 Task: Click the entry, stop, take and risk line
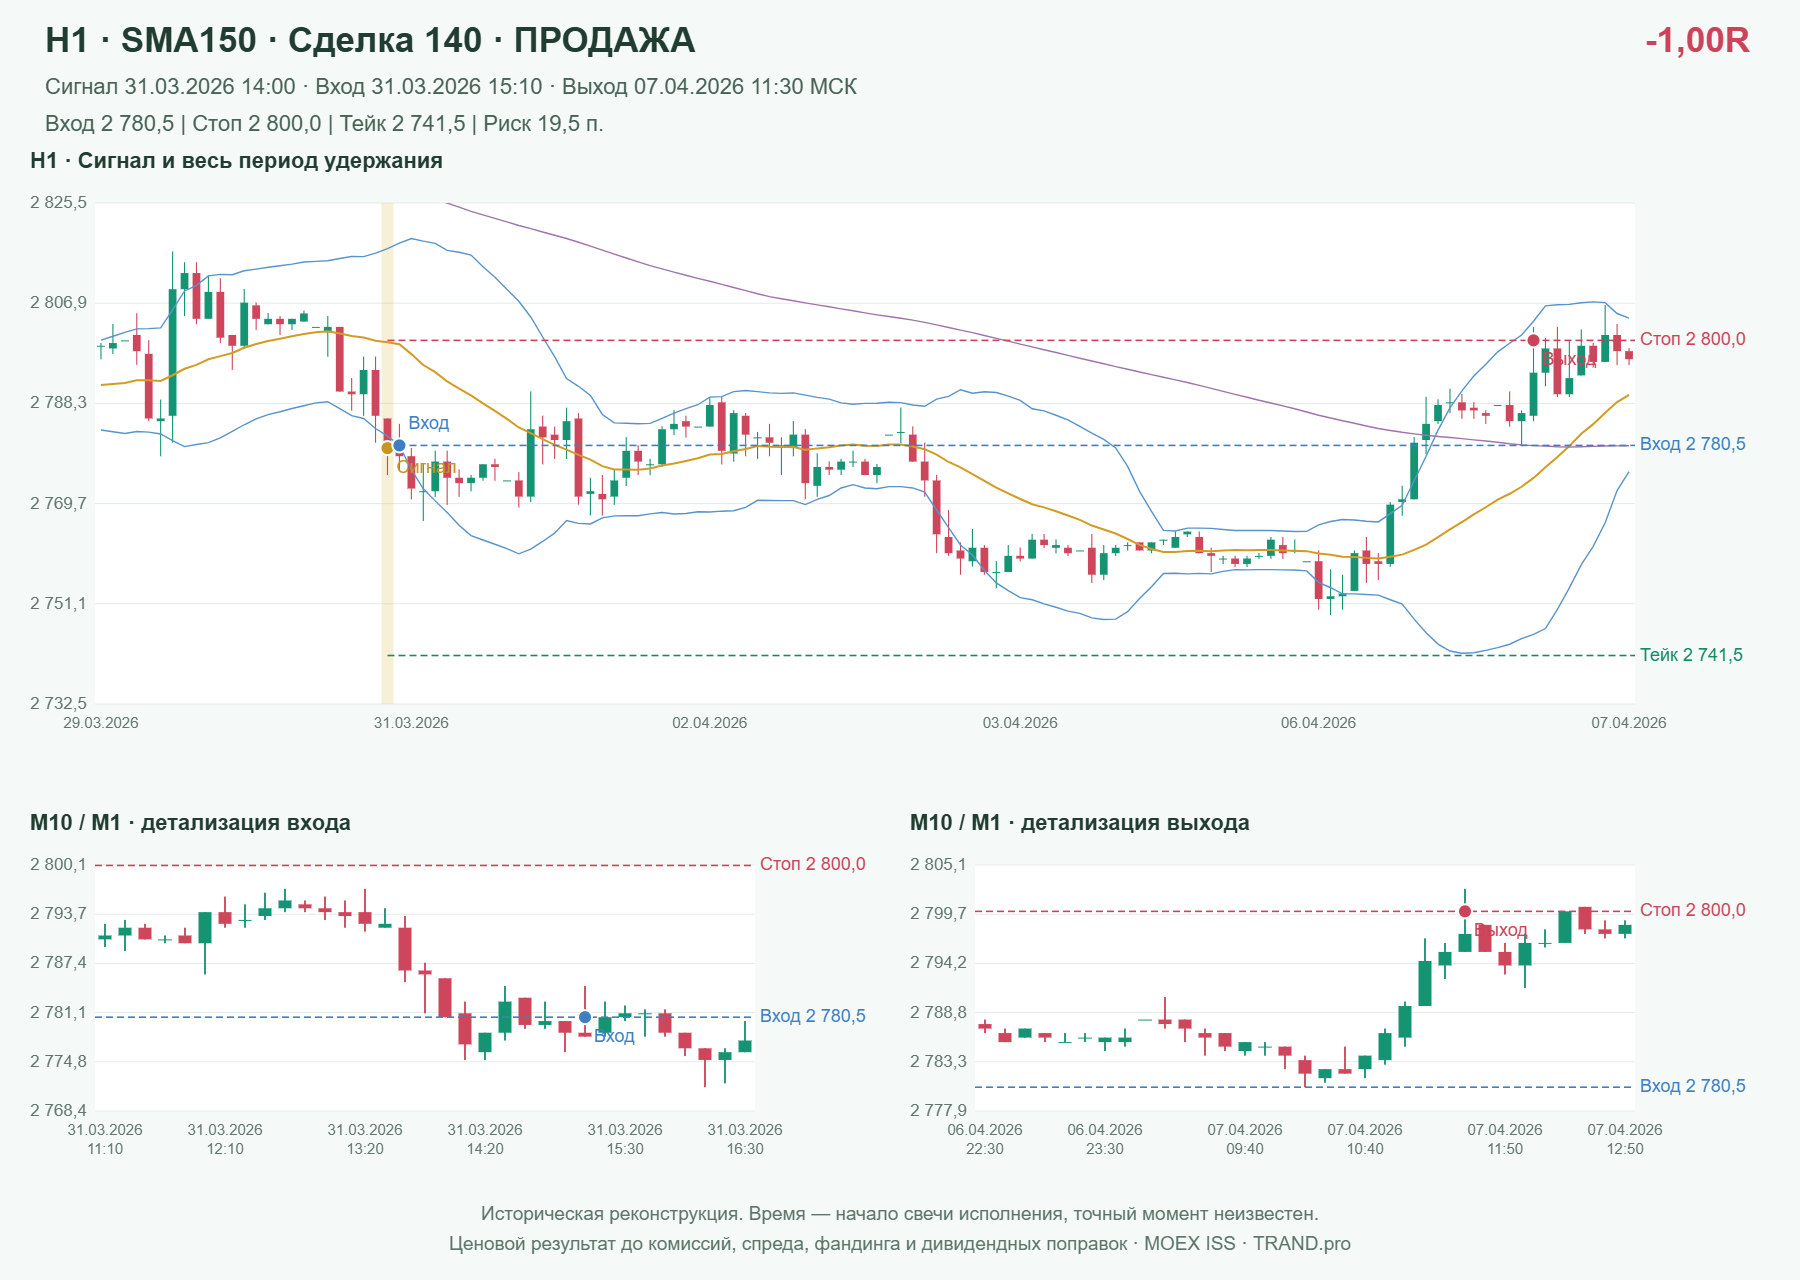pyautogui.click(x=324, y=124)
